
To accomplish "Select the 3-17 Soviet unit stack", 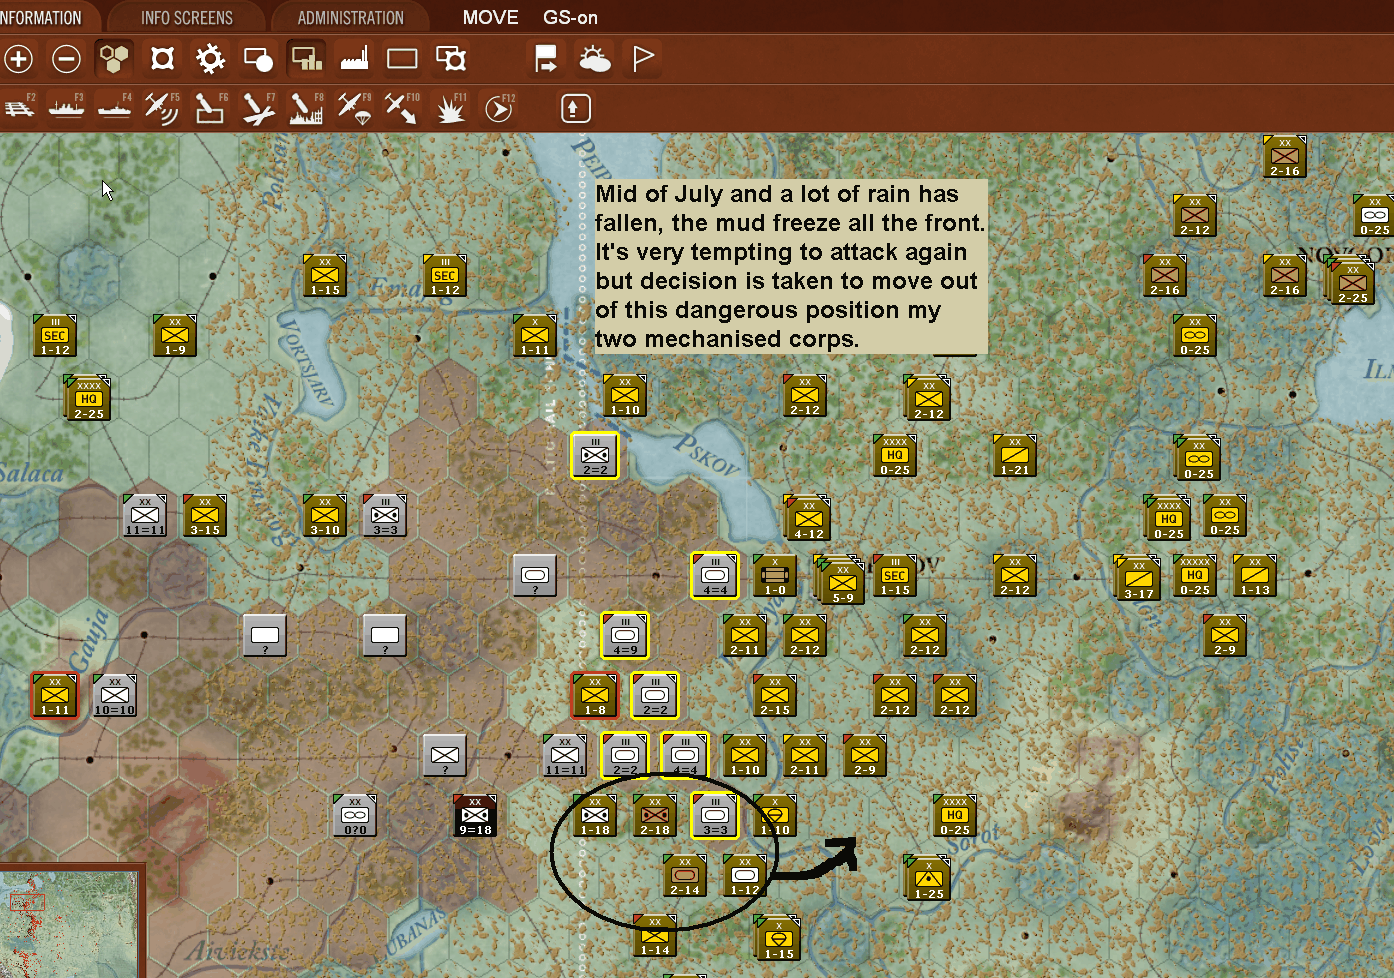I will pos(1138,578).
